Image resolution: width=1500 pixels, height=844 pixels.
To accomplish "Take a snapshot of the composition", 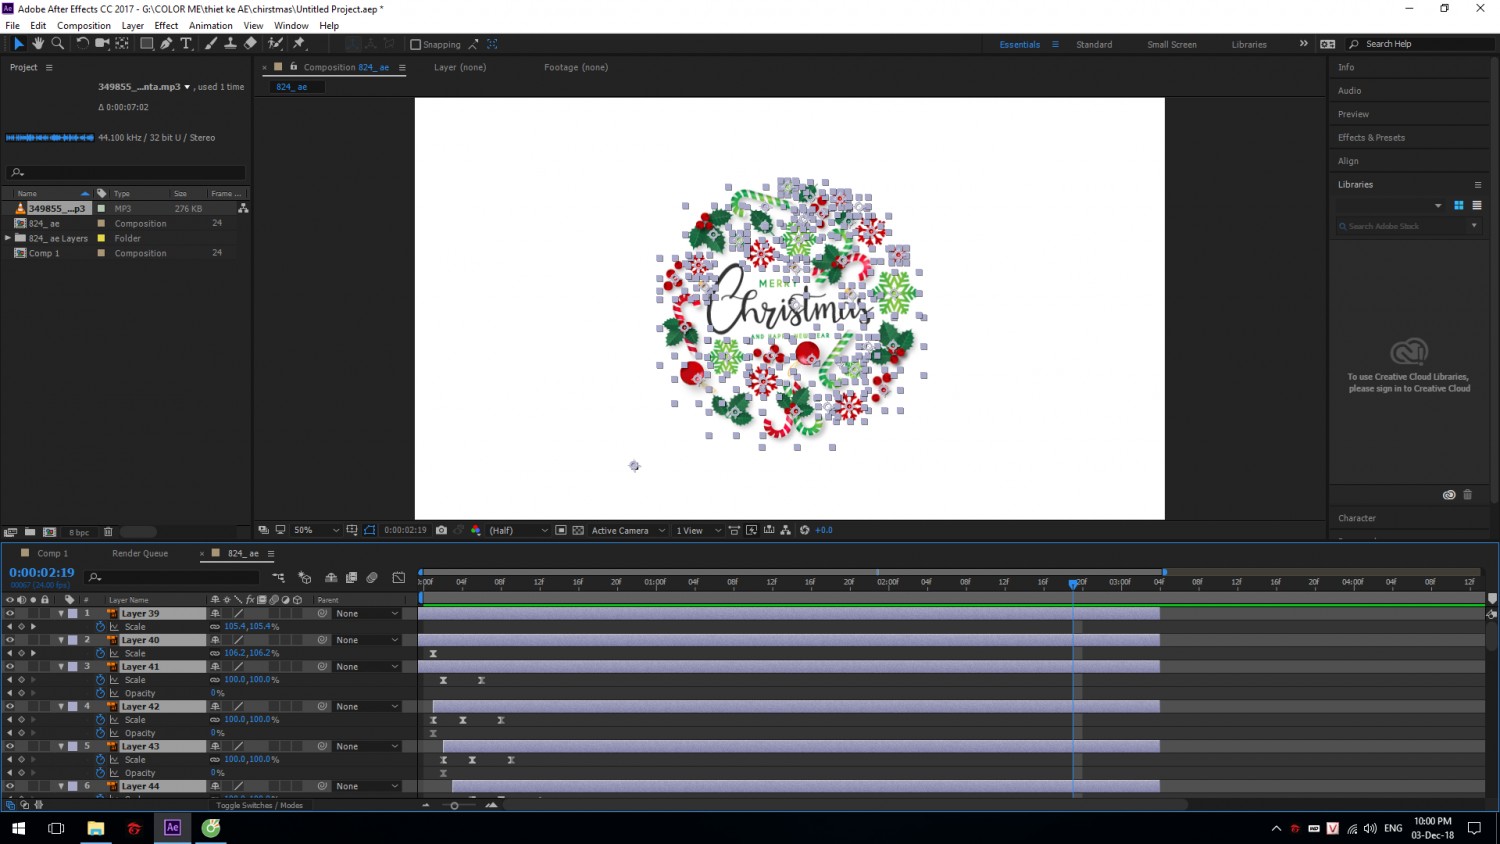I will click(x=441, y=530).
